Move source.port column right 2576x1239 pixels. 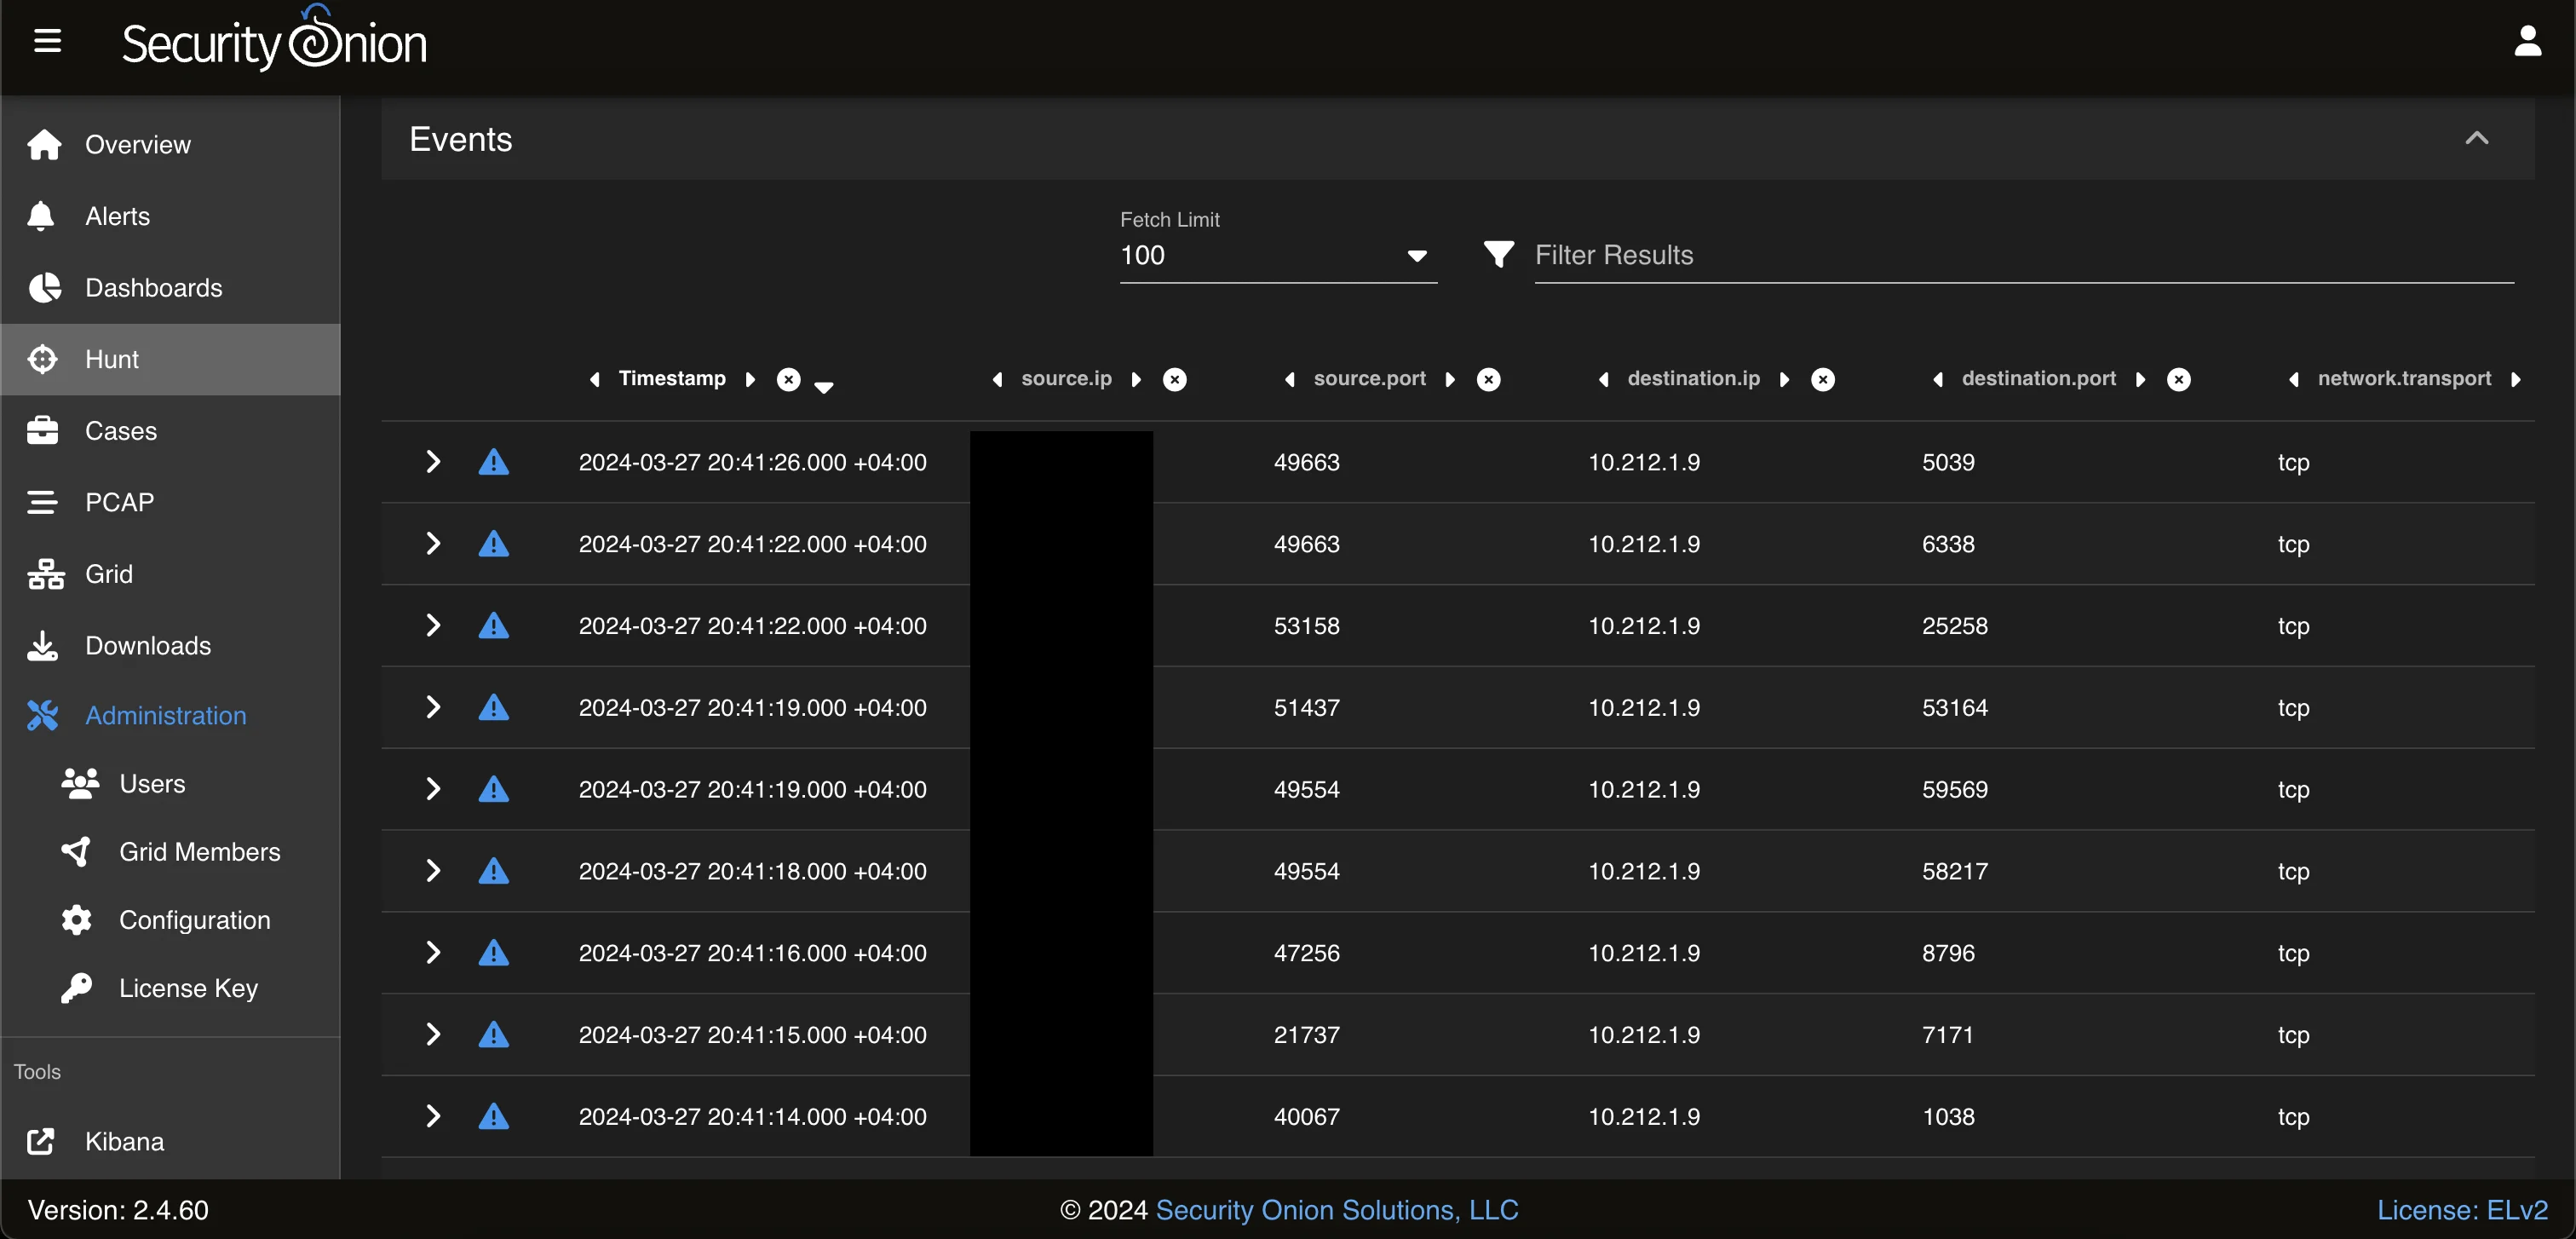point(1450,379)
